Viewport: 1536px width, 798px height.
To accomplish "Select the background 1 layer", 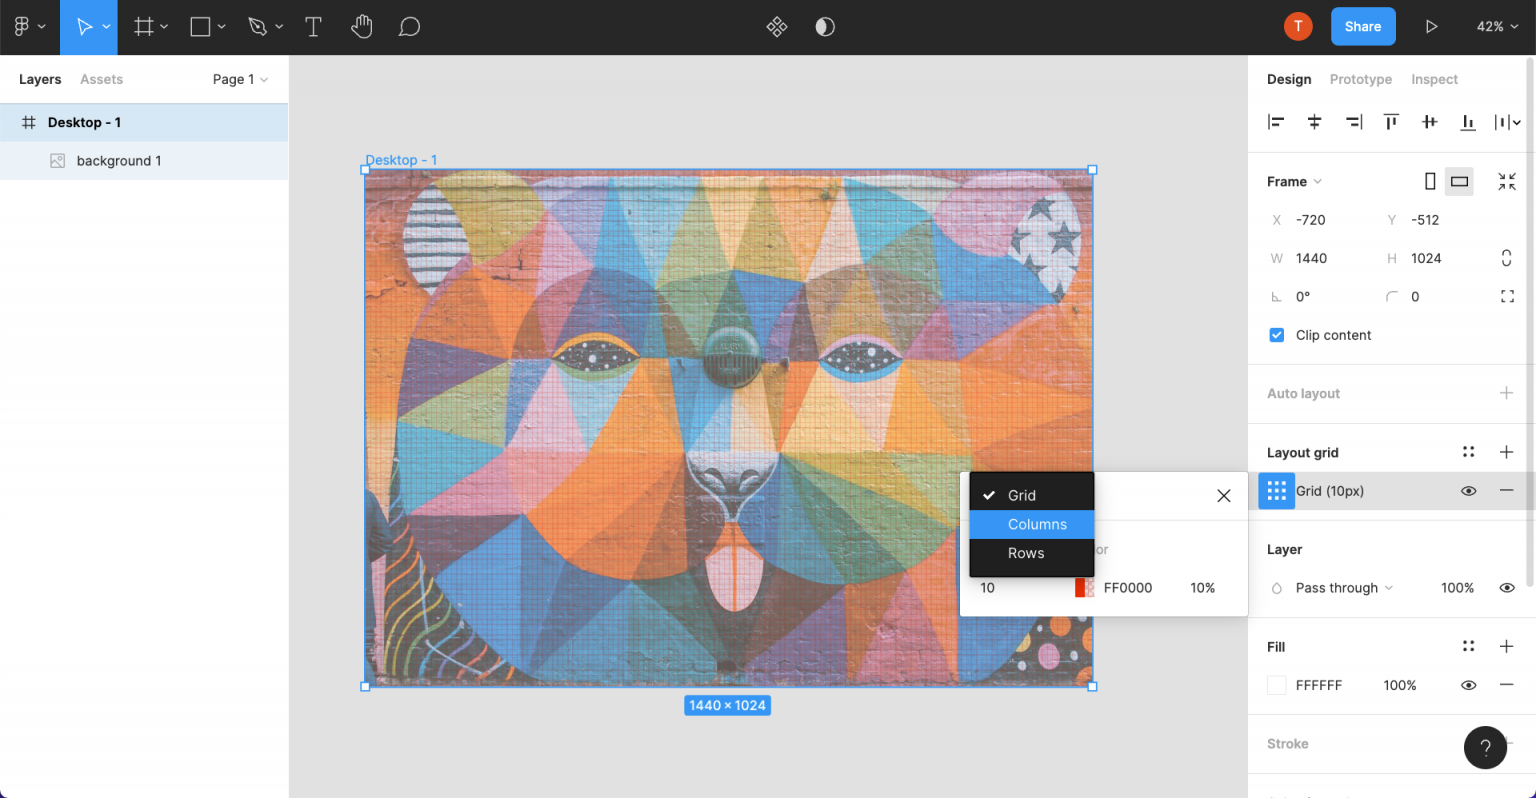I will (118, 161).
